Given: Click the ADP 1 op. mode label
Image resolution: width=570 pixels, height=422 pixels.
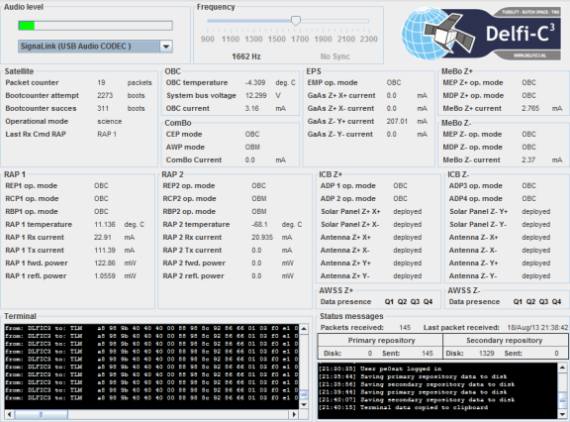Looking at the screenshot, I should point(348,186).
